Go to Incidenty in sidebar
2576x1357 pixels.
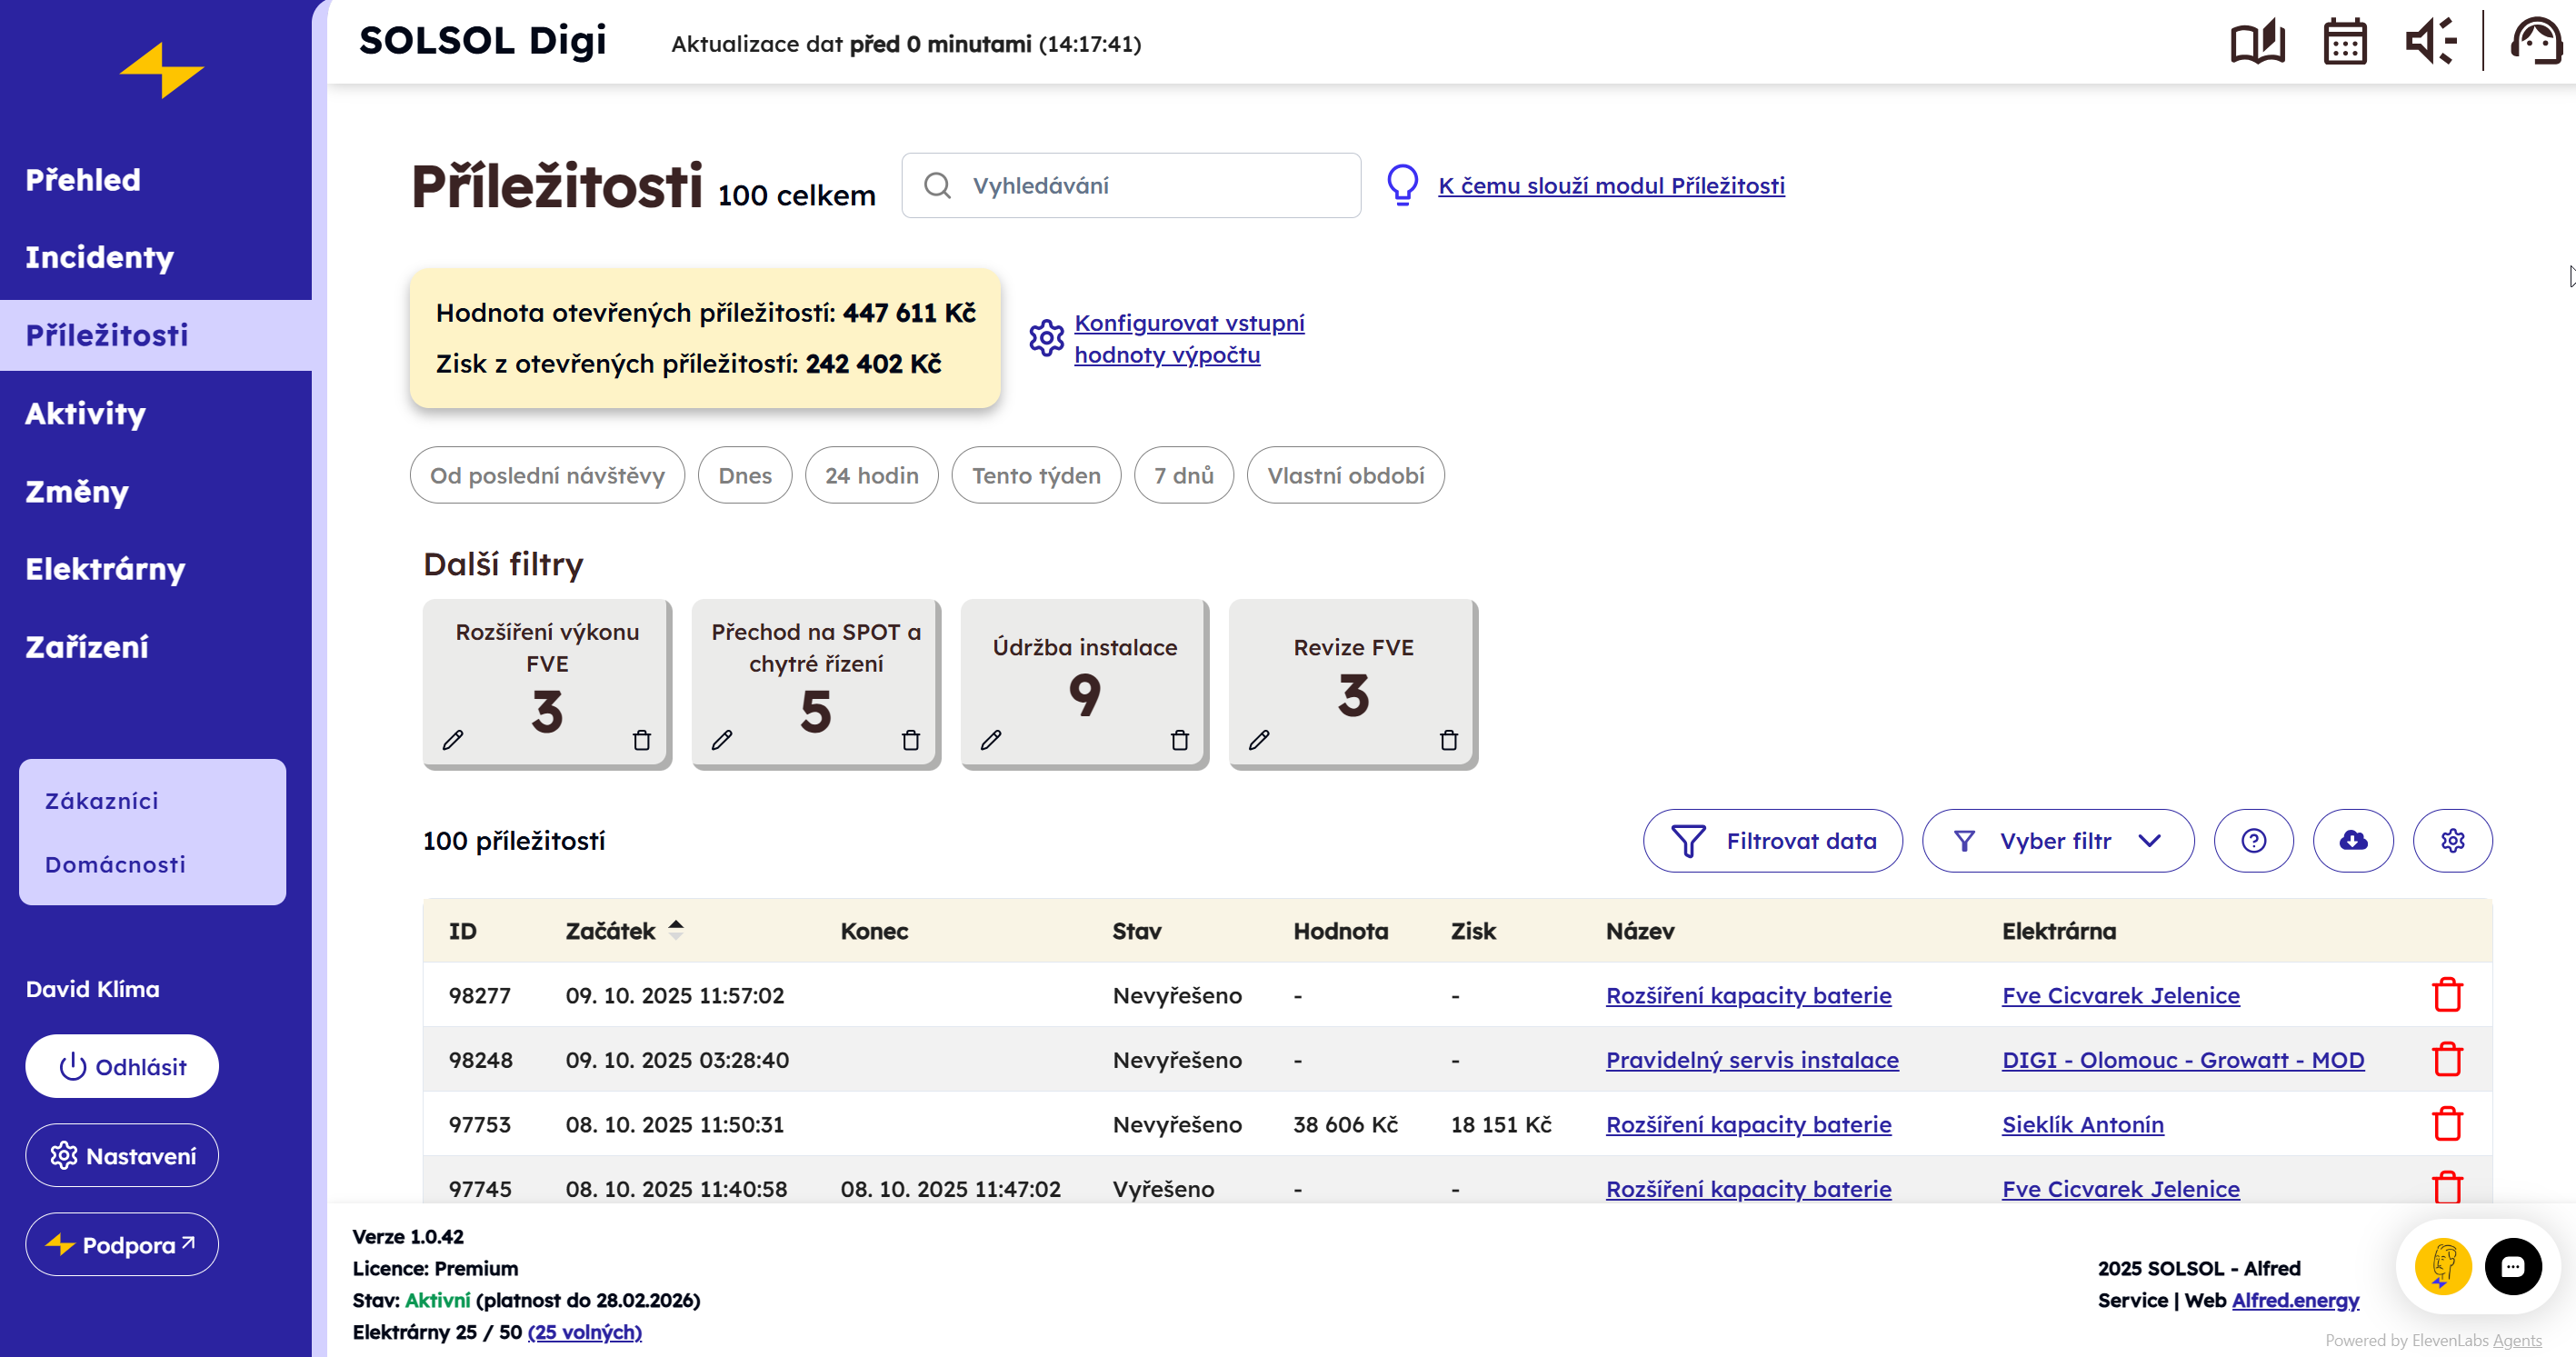point(99,257)
